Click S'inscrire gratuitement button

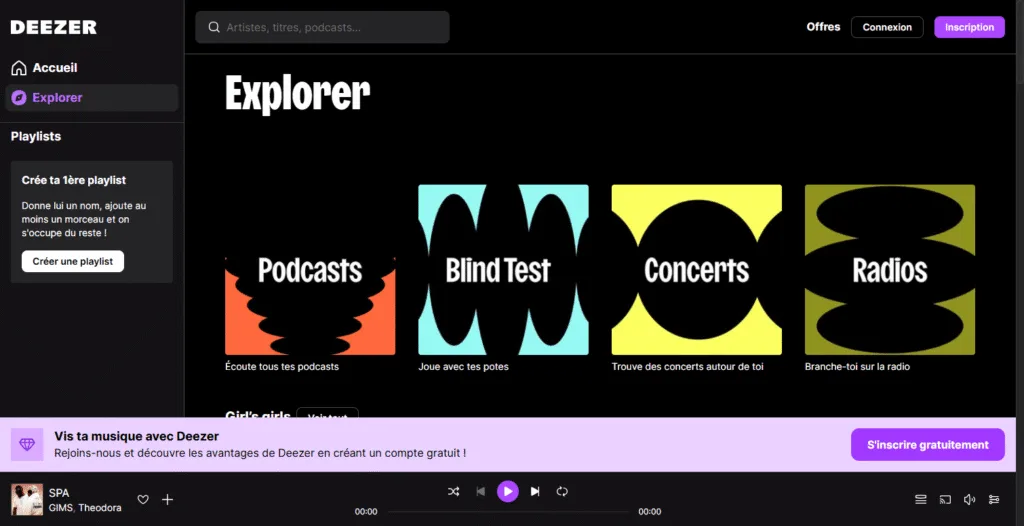pyautogui.click(x=927, y=445)
